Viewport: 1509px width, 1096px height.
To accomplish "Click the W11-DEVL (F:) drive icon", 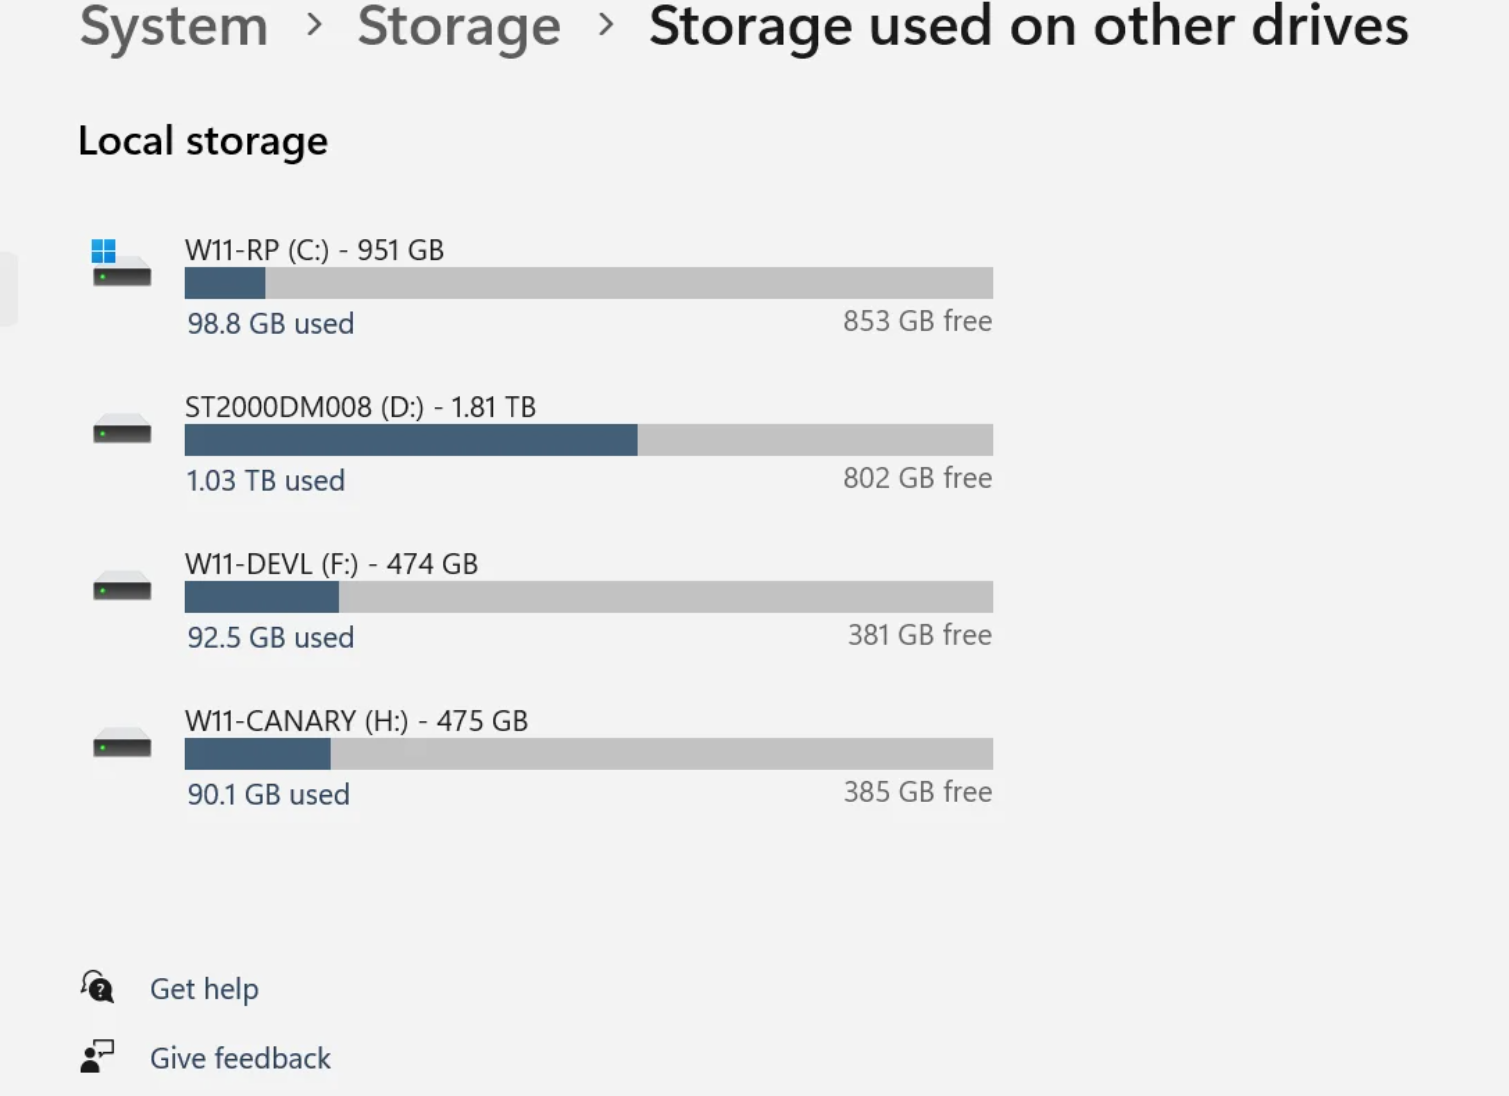I will click(x=120, y=588).
